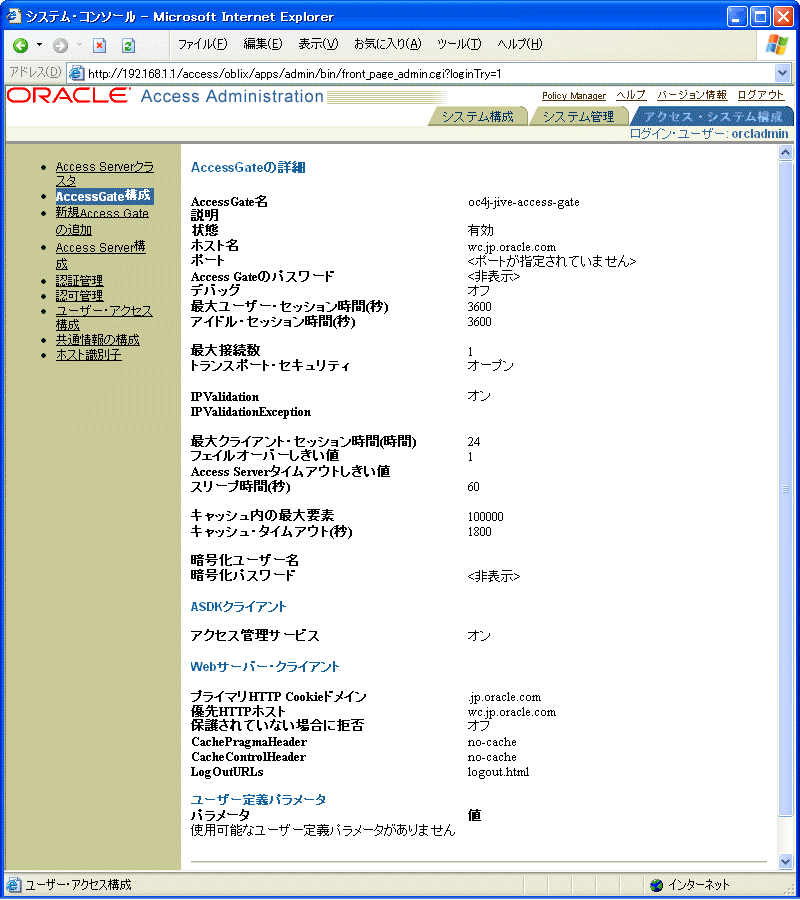
Task: Click the インターネット zone label in status bar
Action: pos(698,885)
